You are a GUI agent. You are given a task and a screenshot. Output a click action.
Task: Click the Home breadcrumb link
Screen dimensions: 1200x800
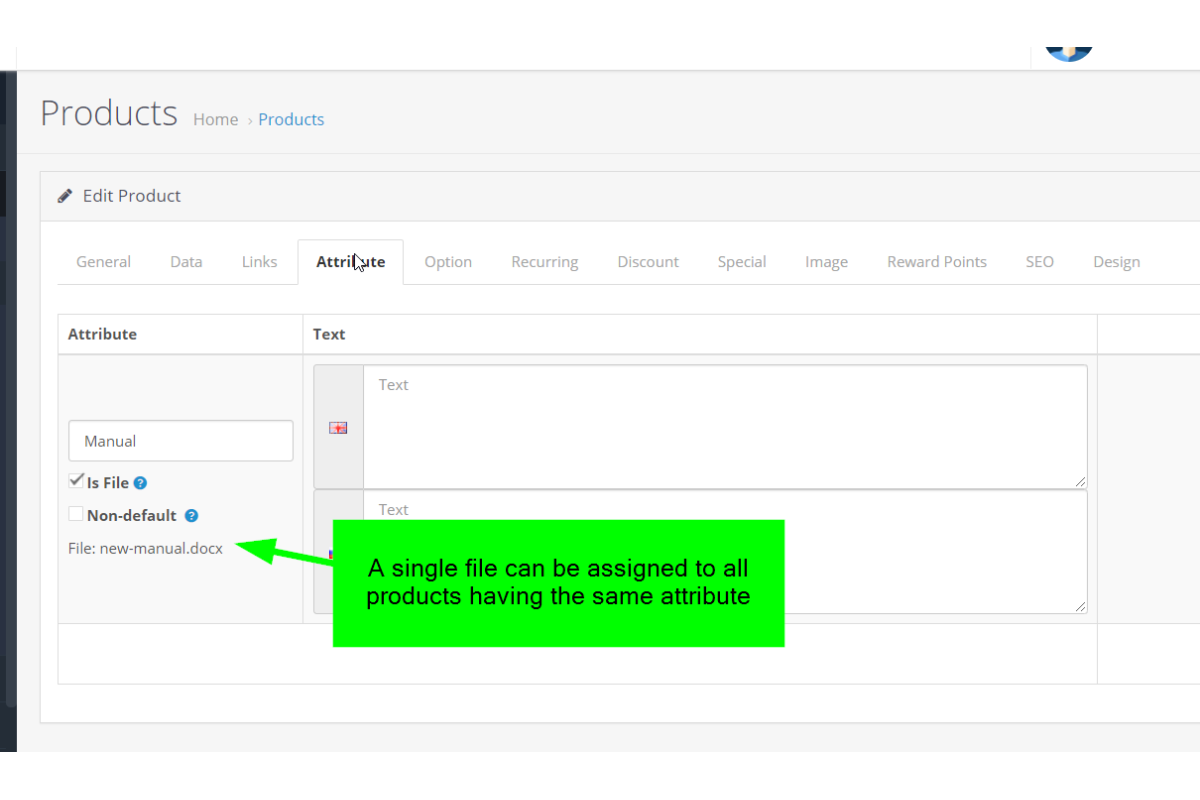pyautogui.click(x=215, y=119)
